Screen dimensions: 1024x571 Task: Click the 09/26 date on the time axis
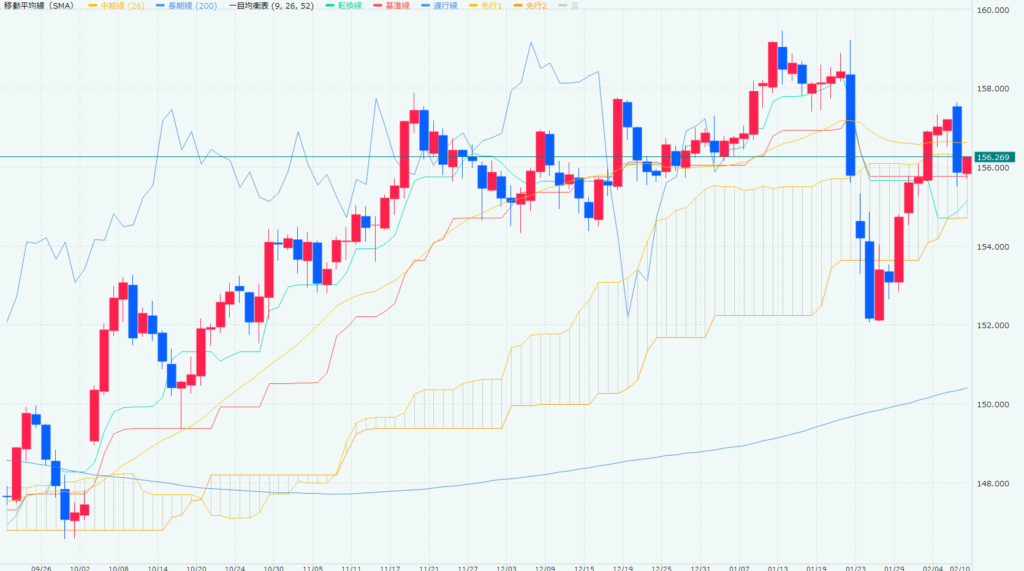tap(43, 564)
